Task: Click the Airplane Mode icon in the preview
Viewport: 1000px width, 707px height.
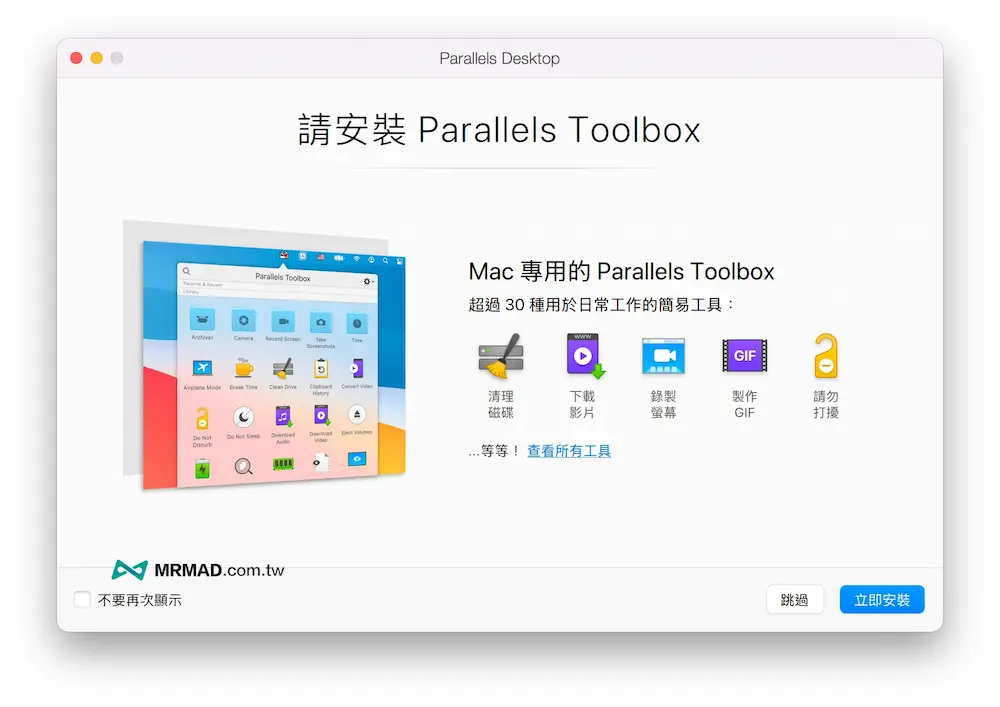Action: [203, 368]
